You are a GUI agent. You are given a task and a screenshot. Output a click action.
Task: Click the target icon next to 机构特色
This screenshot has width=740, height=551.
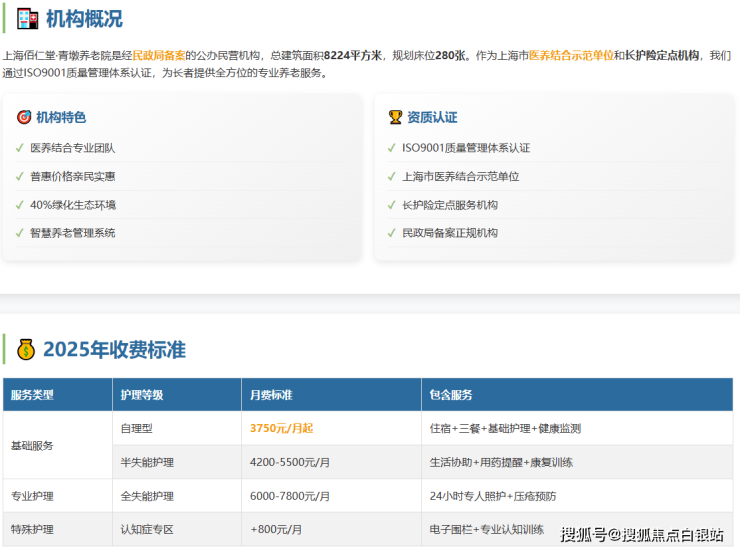24,117
